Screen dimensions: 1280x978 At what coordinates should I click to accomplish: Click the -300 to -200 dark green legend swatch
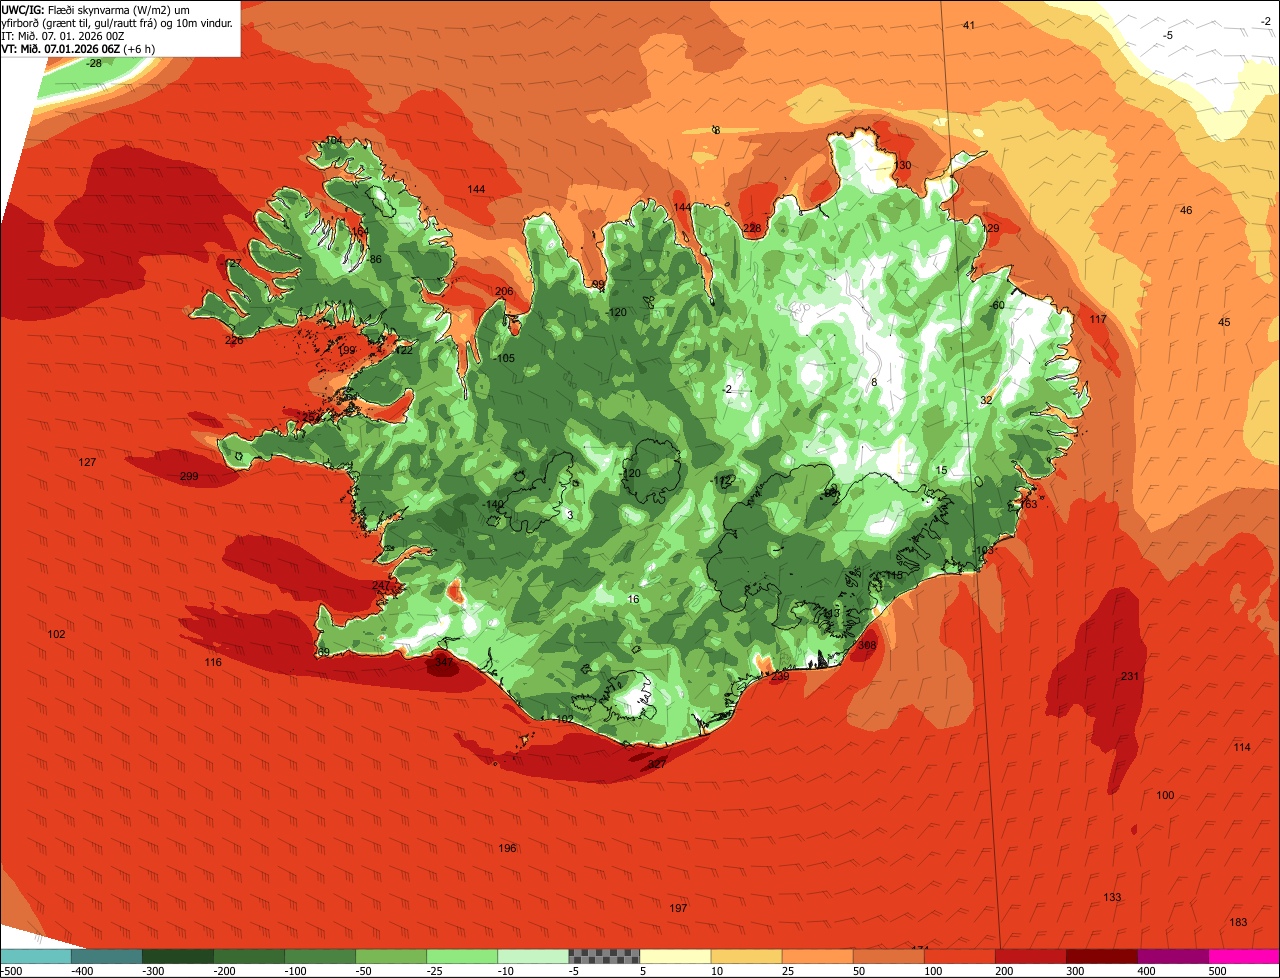(x=178, y=956)
